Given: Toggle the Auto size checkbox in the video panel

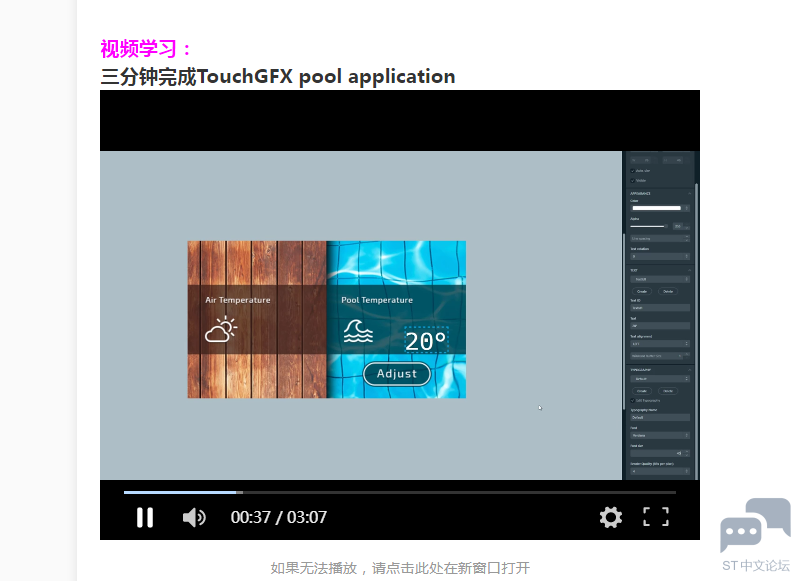Looking at the screenshot, I should pyautogui.click(x=632, y=171).
